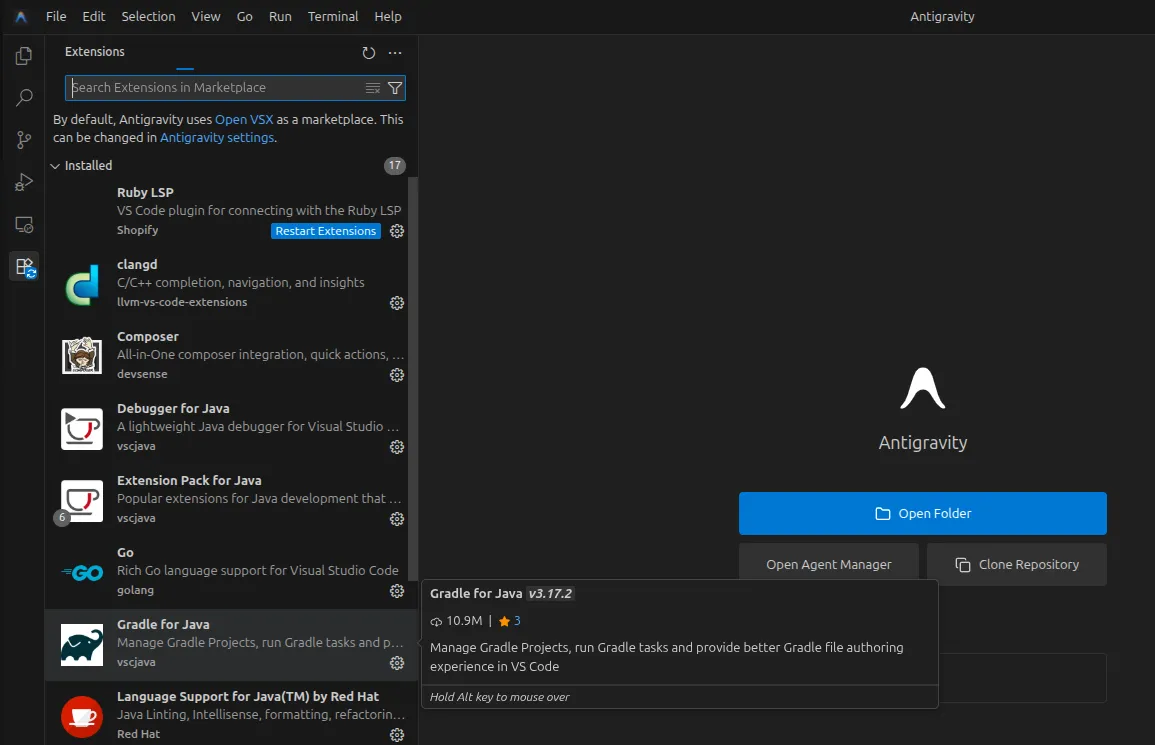Open the Selection menu
Screen dimensions: 1155x745
click(148, 16)
